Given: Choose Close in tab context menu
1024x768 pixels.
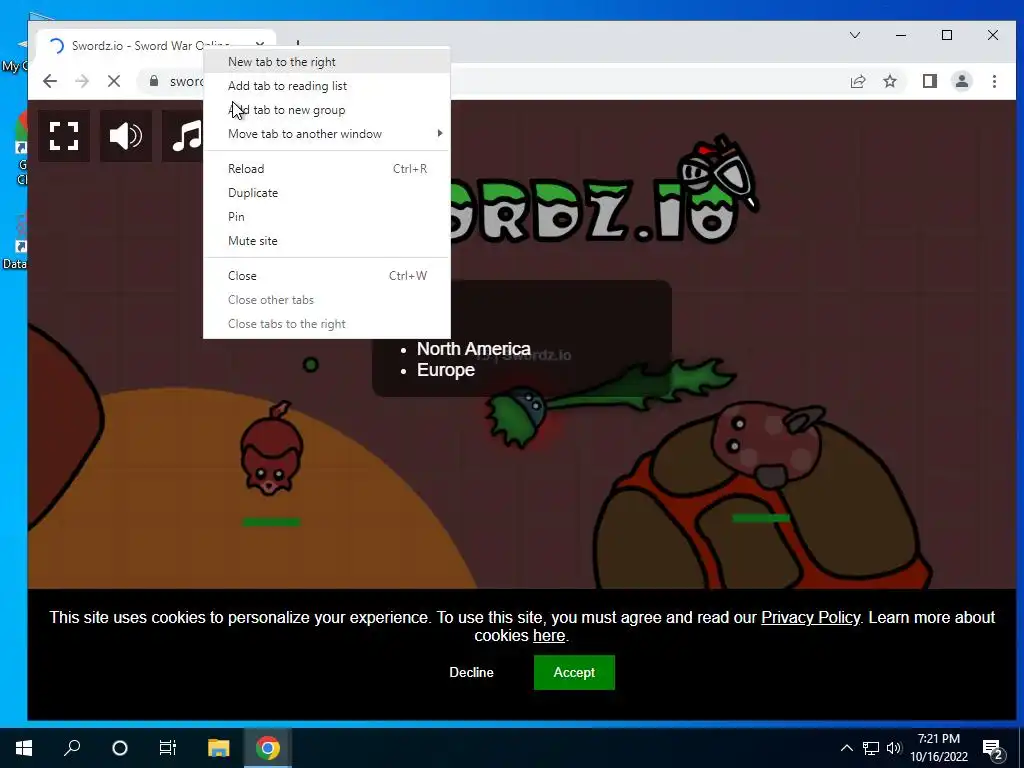Looking at the screenshot, I should tap(327, 276).
